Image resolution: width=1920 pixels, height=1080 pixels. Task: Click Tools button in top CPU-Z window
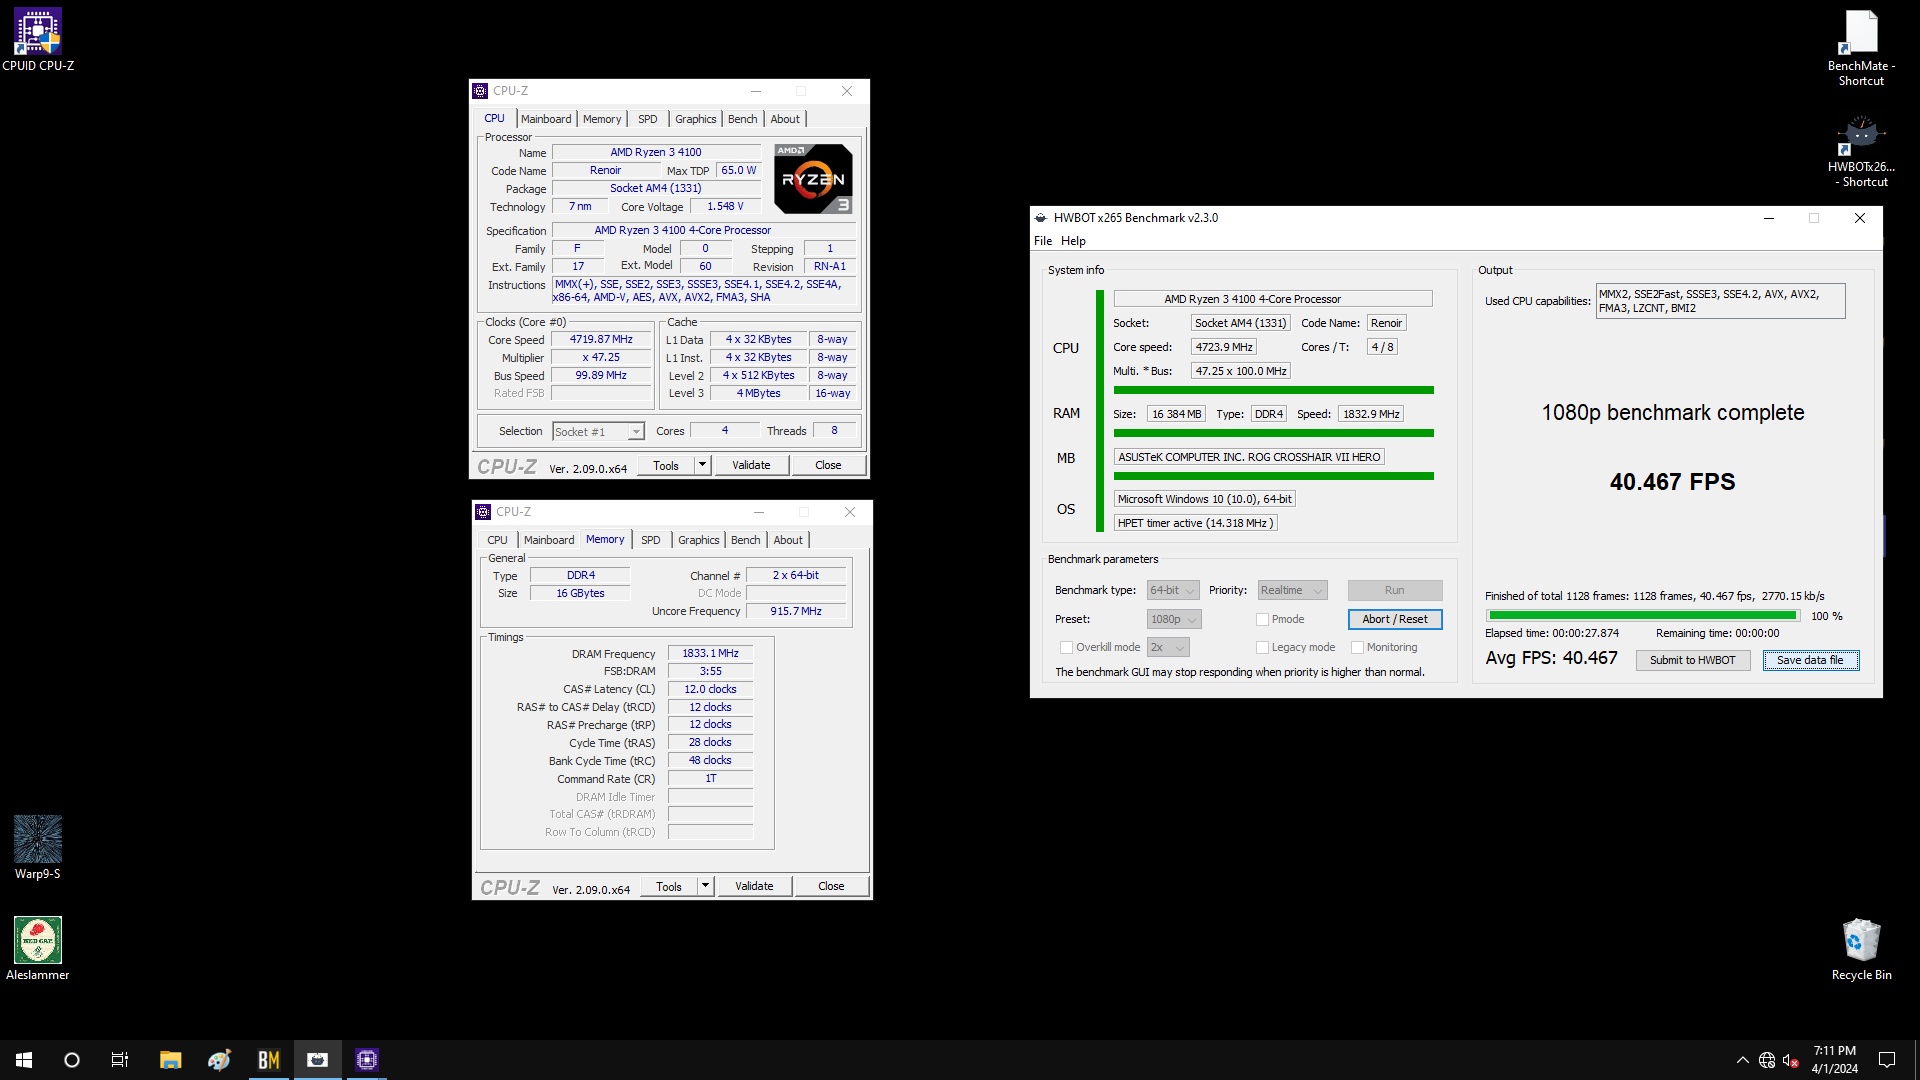(x=666, y=465)
